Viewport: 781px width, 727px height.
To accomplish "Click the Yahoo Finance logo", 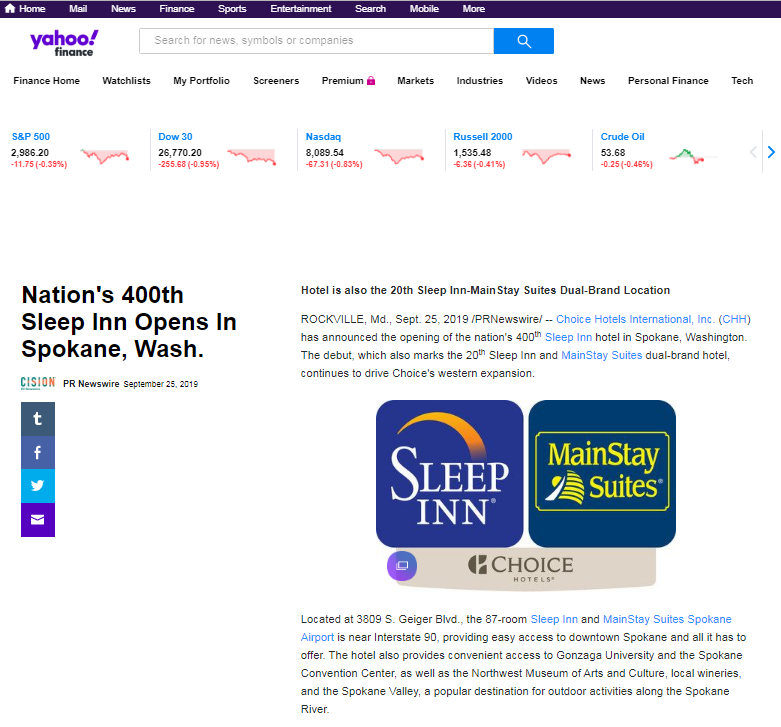I will pos(64,43).
